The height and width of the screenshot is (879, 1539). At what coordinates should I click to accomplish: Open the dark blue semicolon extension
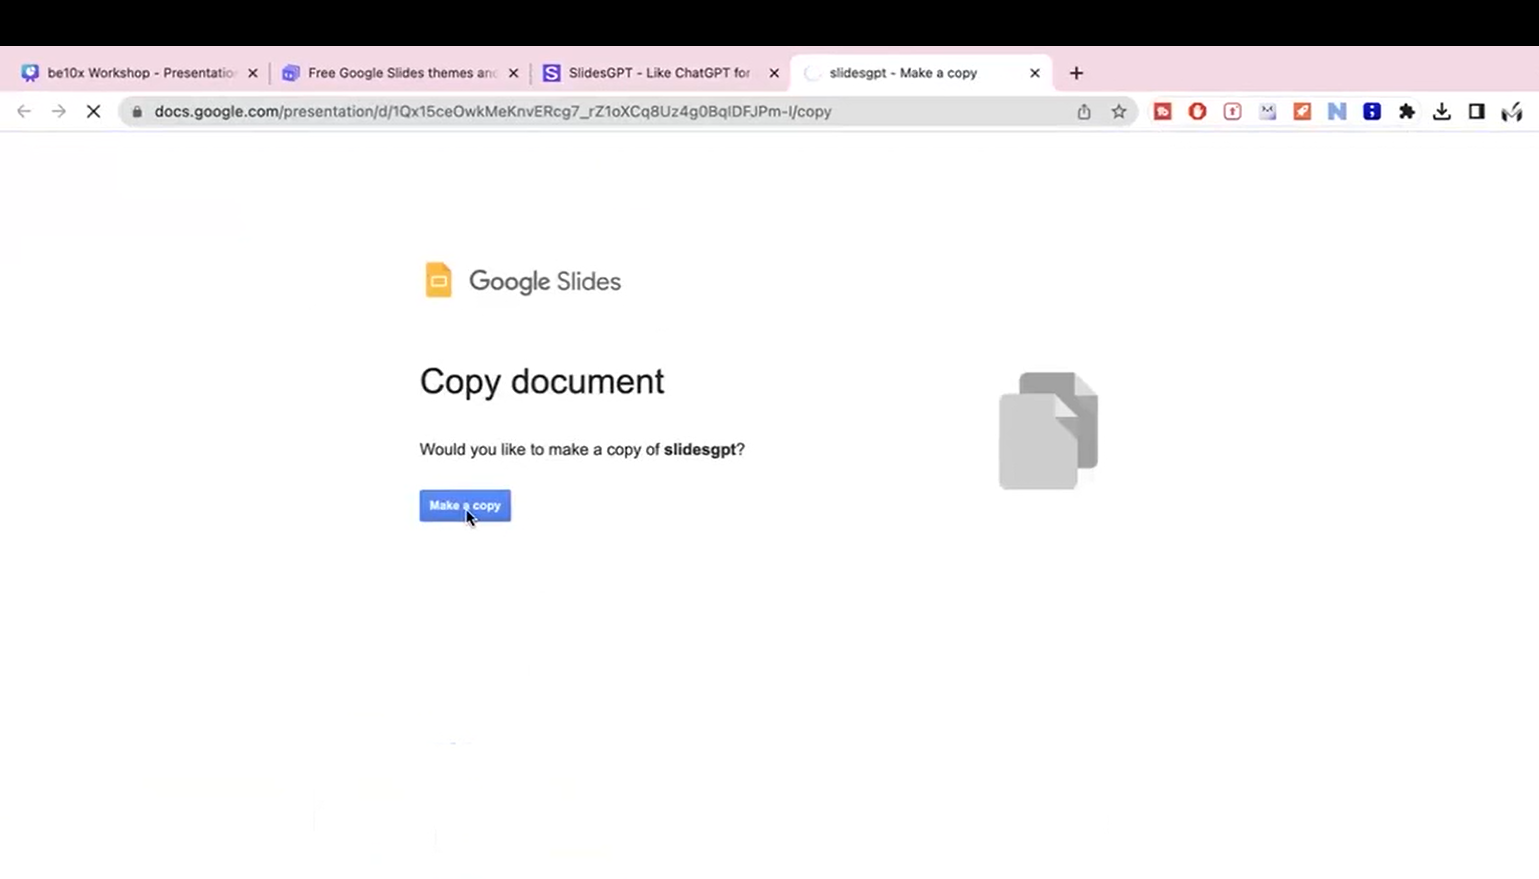1372,111
